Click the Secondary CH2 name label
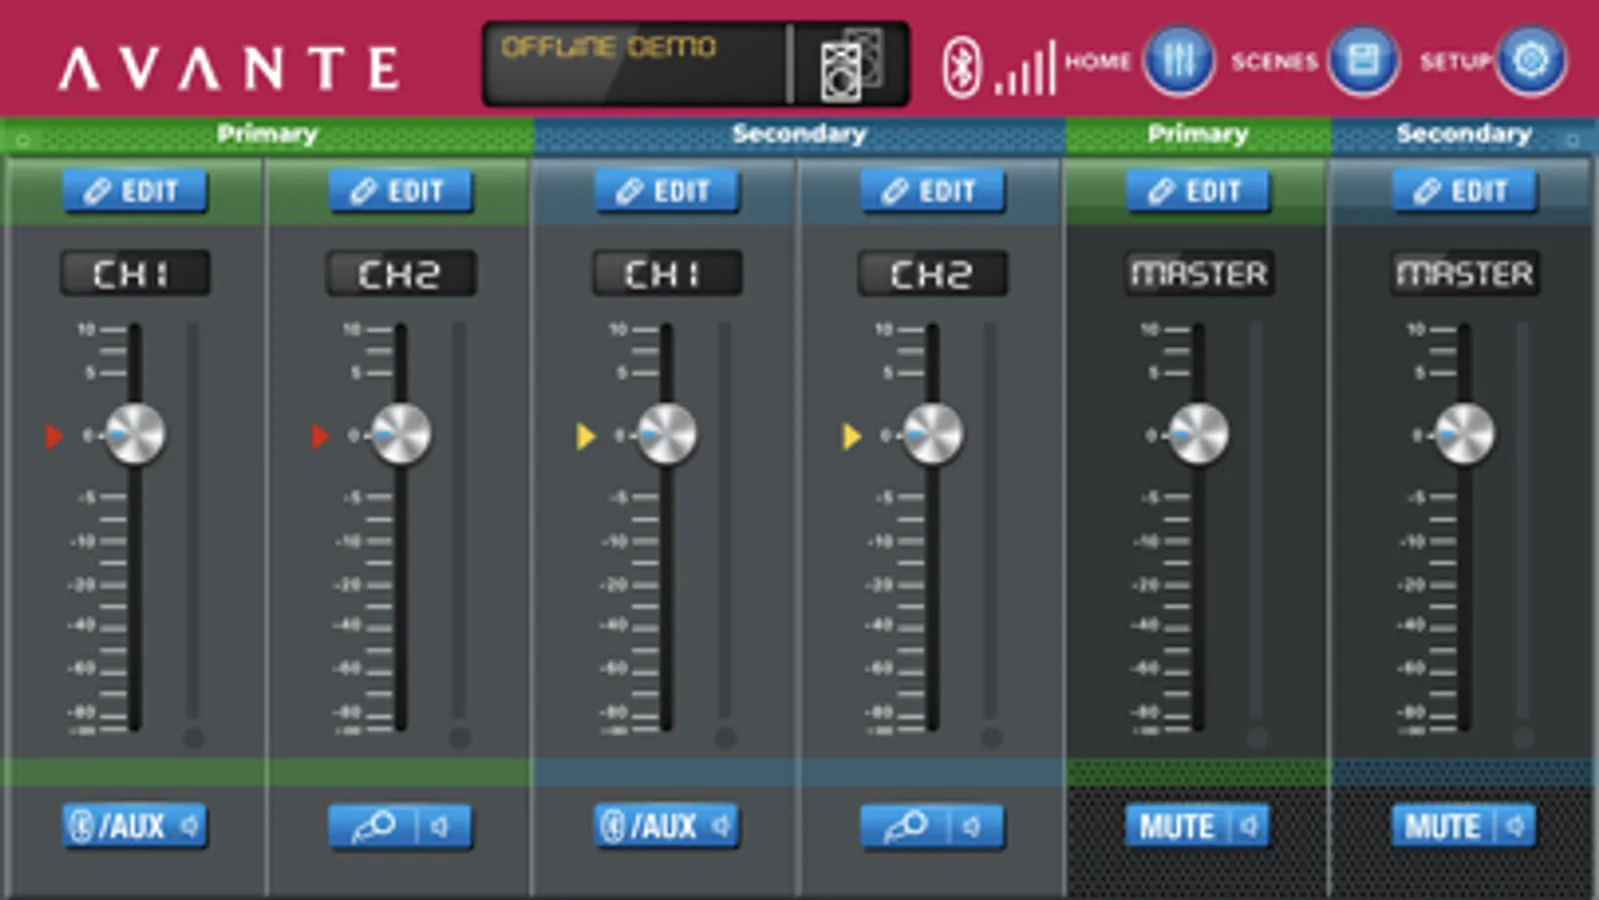 933,273
